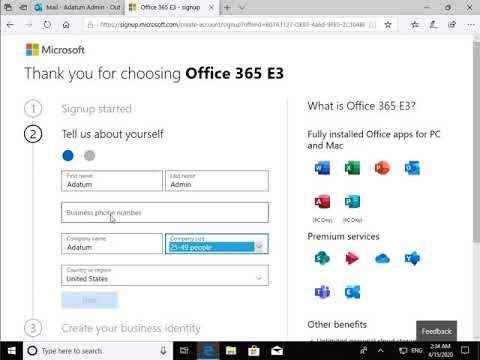
Task: Open Microsoft Store from taskbar
Action: [254, 351]
